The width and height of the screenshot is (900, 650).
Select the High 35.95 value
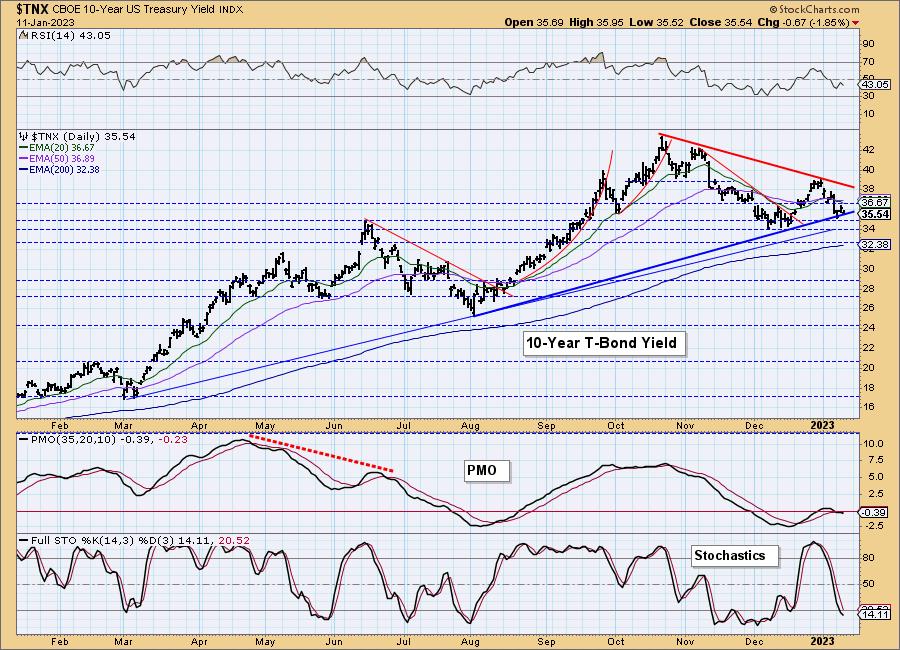(597, 22)
